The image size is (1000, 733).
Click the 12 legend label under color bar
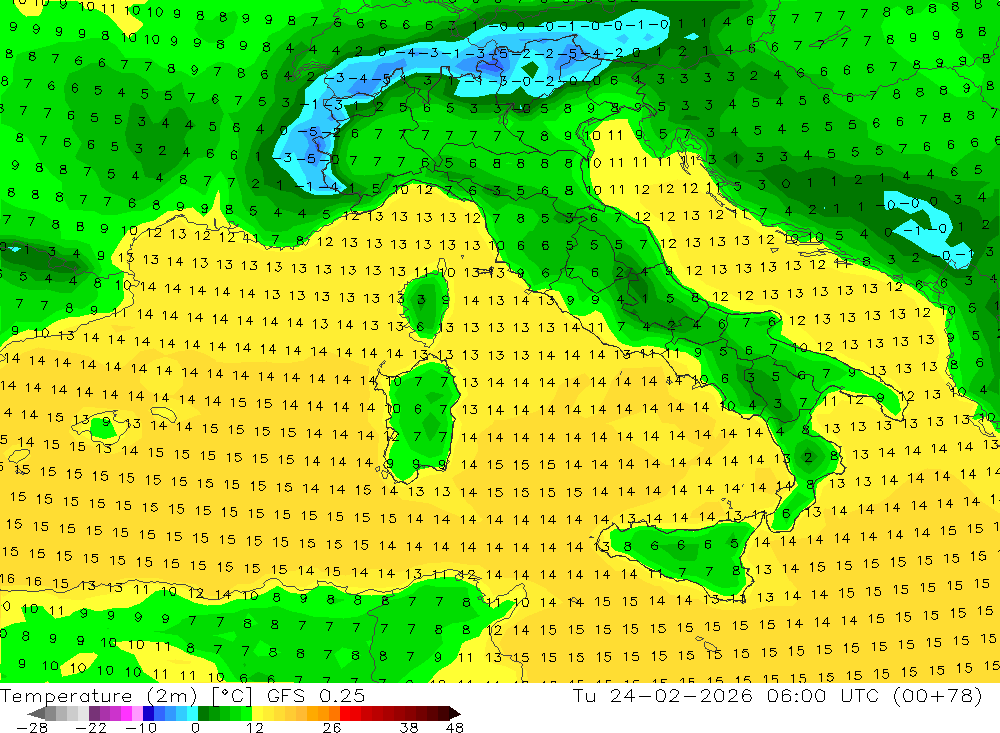pyautogui.click(x=254, y=727)
